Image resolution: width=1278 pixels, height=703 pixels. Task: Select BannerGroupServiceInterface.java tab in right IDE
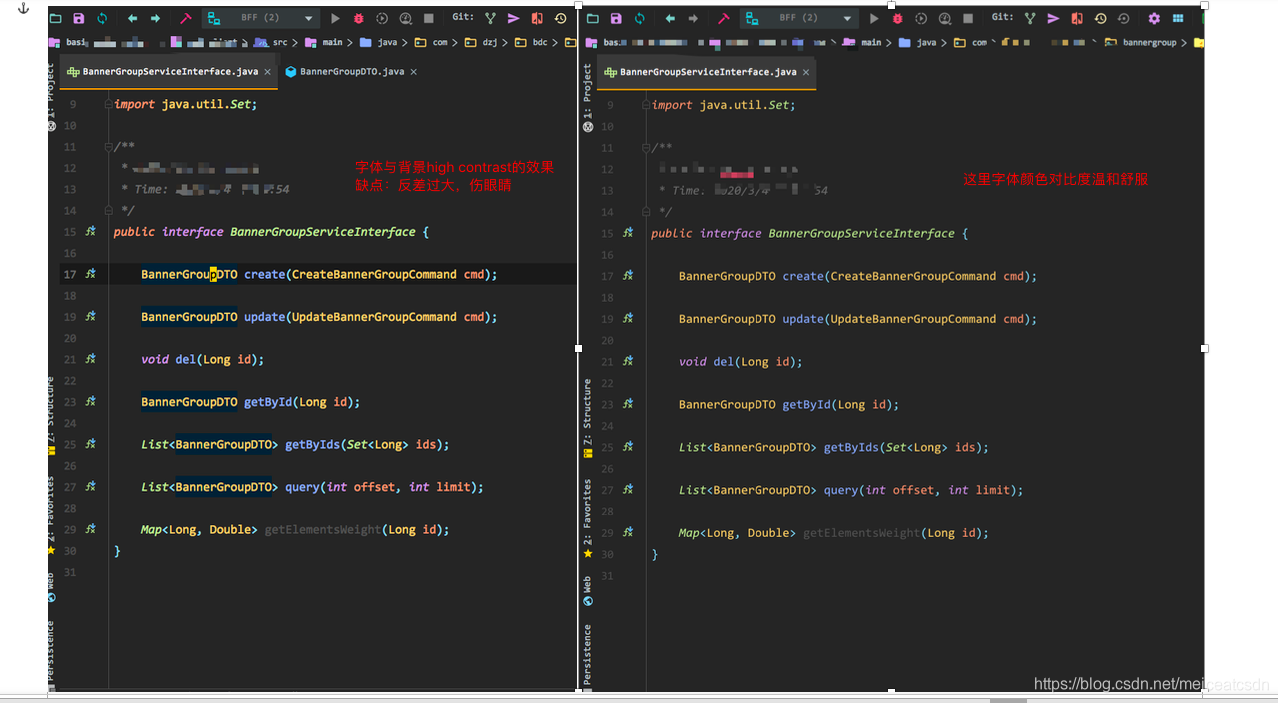pyautogui.click(x=706, y=71)
